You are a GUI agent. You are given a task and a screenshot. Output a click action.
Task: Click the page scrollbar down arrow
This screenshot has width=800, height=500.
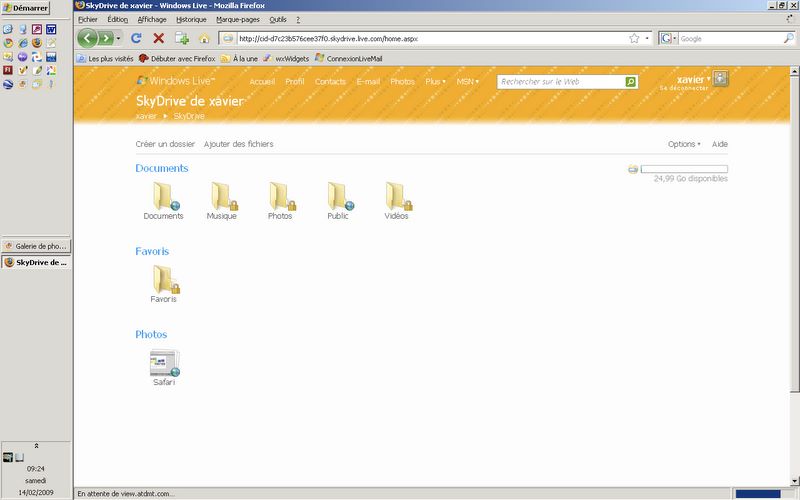click(x=794, y=481)
